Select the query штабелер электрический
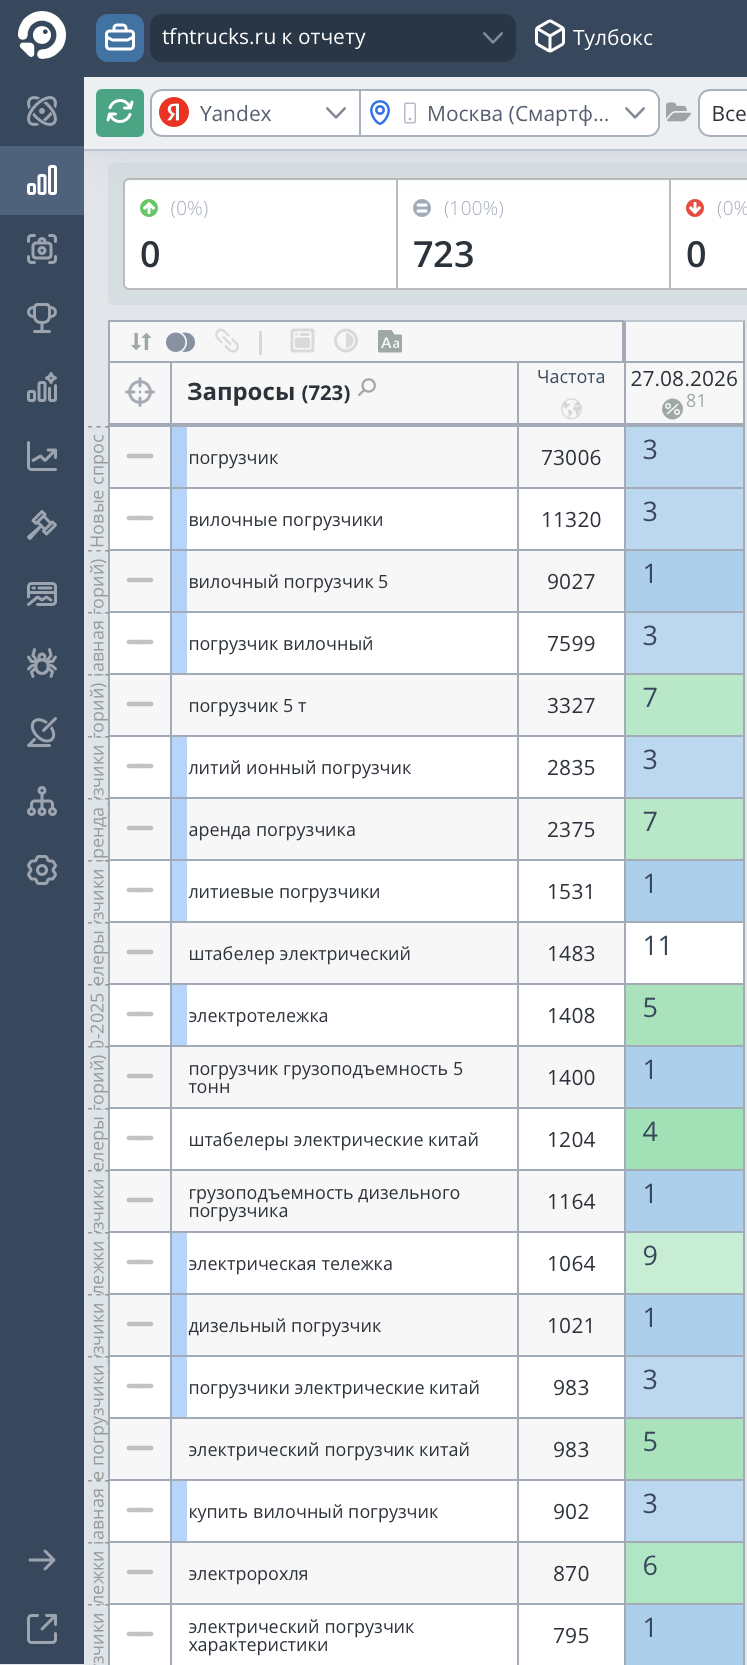The width and height of the screenshot is (747, 1665). coord(300,954)
